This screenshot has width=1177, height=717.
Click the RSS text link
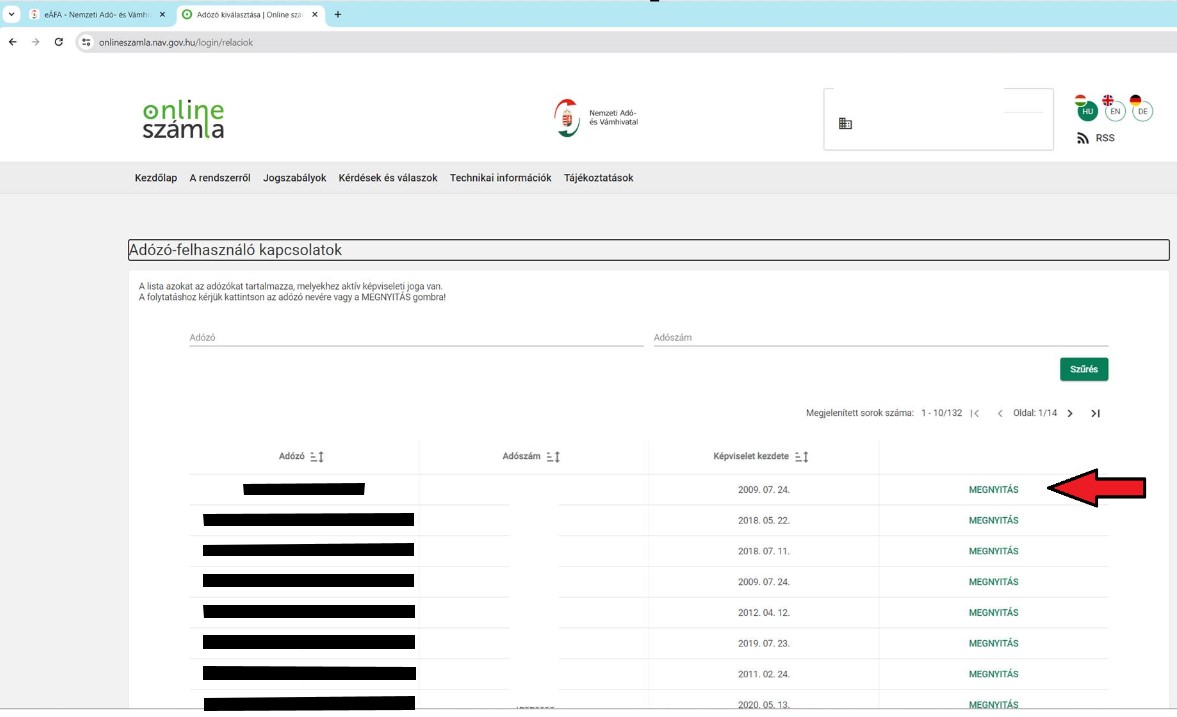[1105, 138]
